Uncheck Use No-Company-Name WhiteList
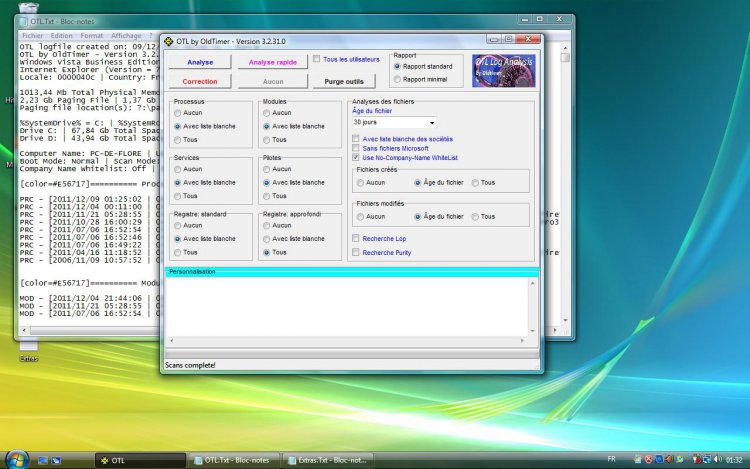 355,157
